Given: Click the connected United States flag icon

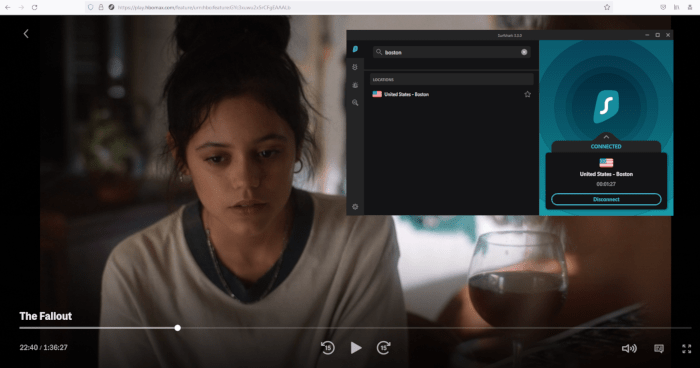Looking at the screenshot, I should 606,163.
